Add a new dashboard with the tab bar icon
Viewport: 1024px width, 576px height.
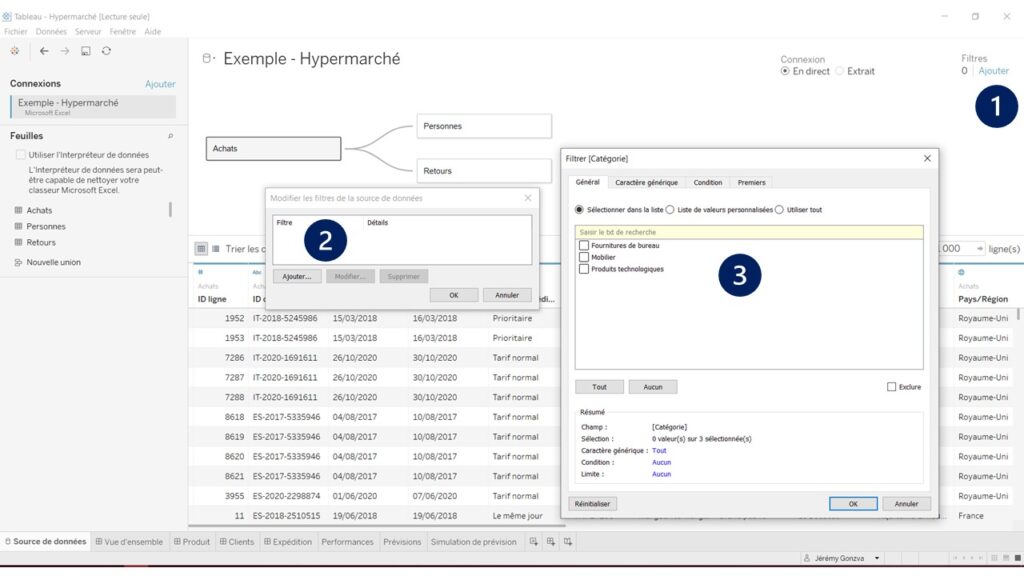(x=551, y=541)
